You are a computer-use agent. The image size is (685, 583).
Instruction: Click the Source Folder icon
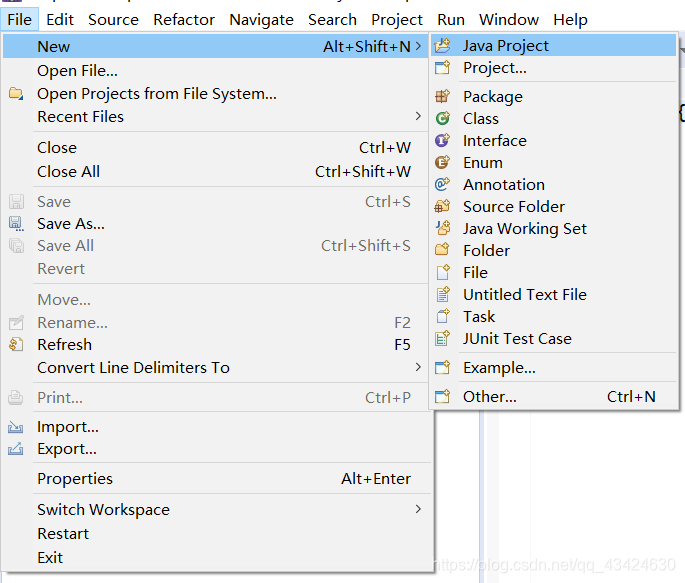443,206
